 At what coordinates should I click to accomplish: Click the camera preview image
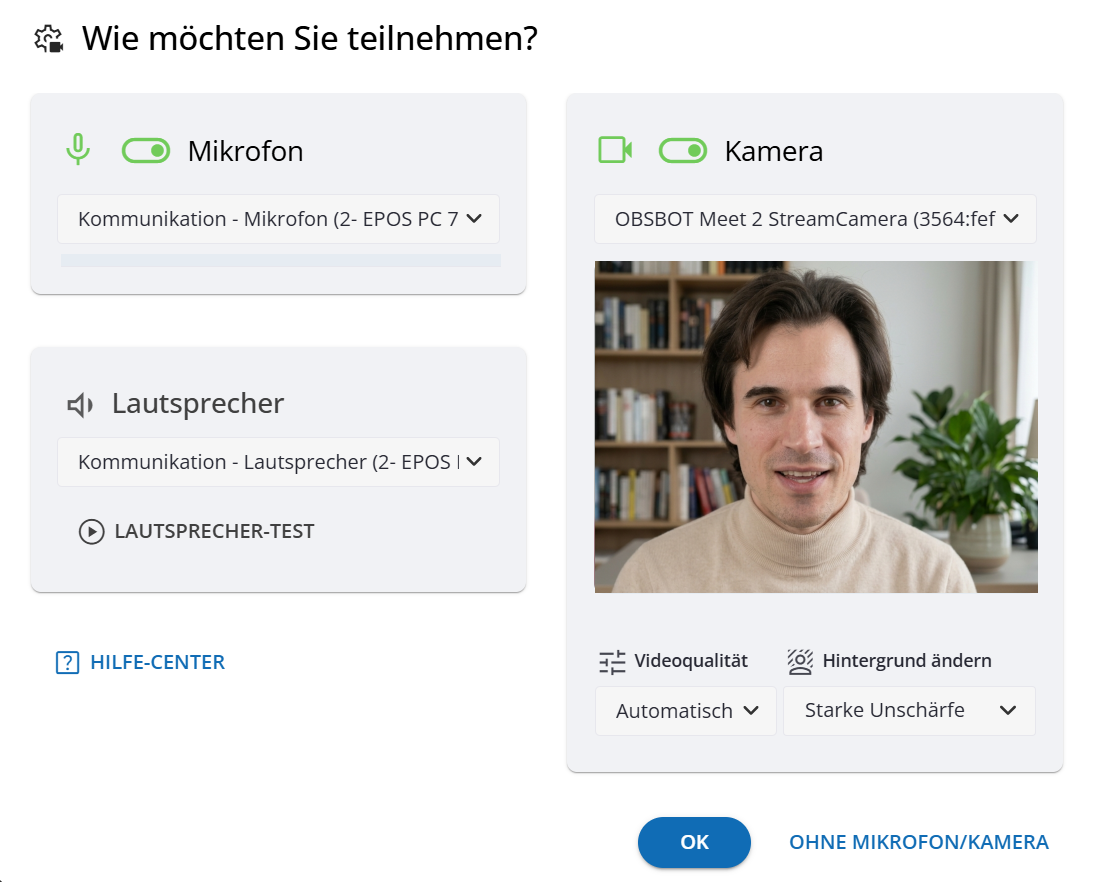tap(816, 427)
